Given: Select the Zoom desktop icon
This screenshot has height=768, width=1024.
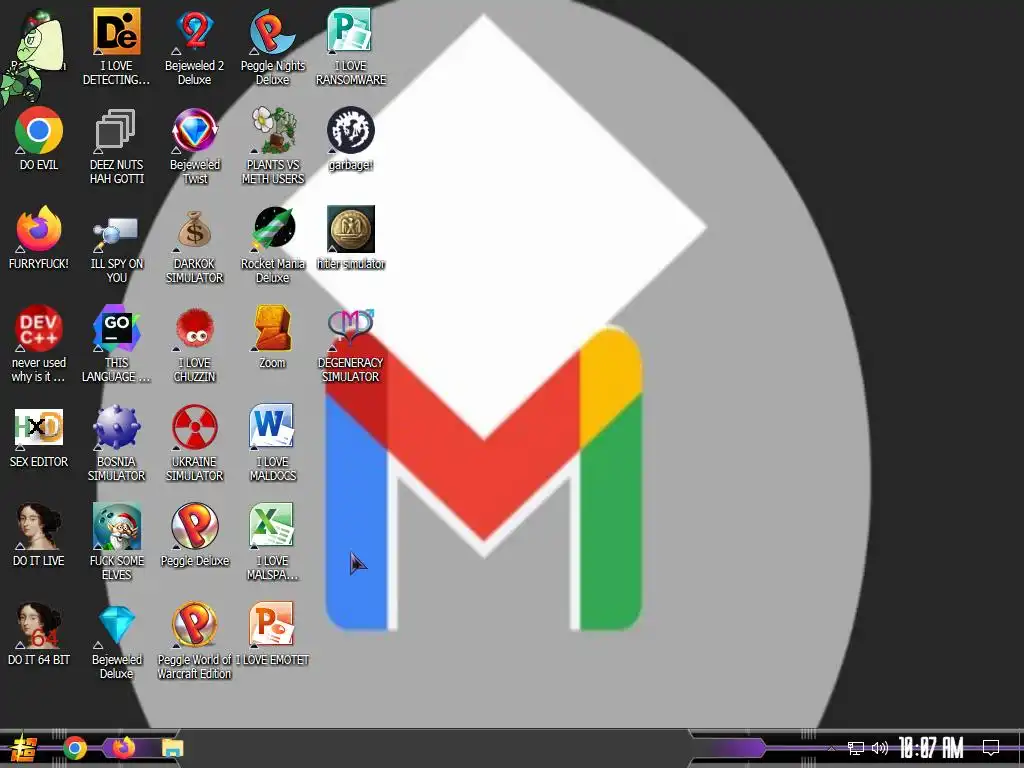Looking at the screenshot, I should tap(272, 328).
